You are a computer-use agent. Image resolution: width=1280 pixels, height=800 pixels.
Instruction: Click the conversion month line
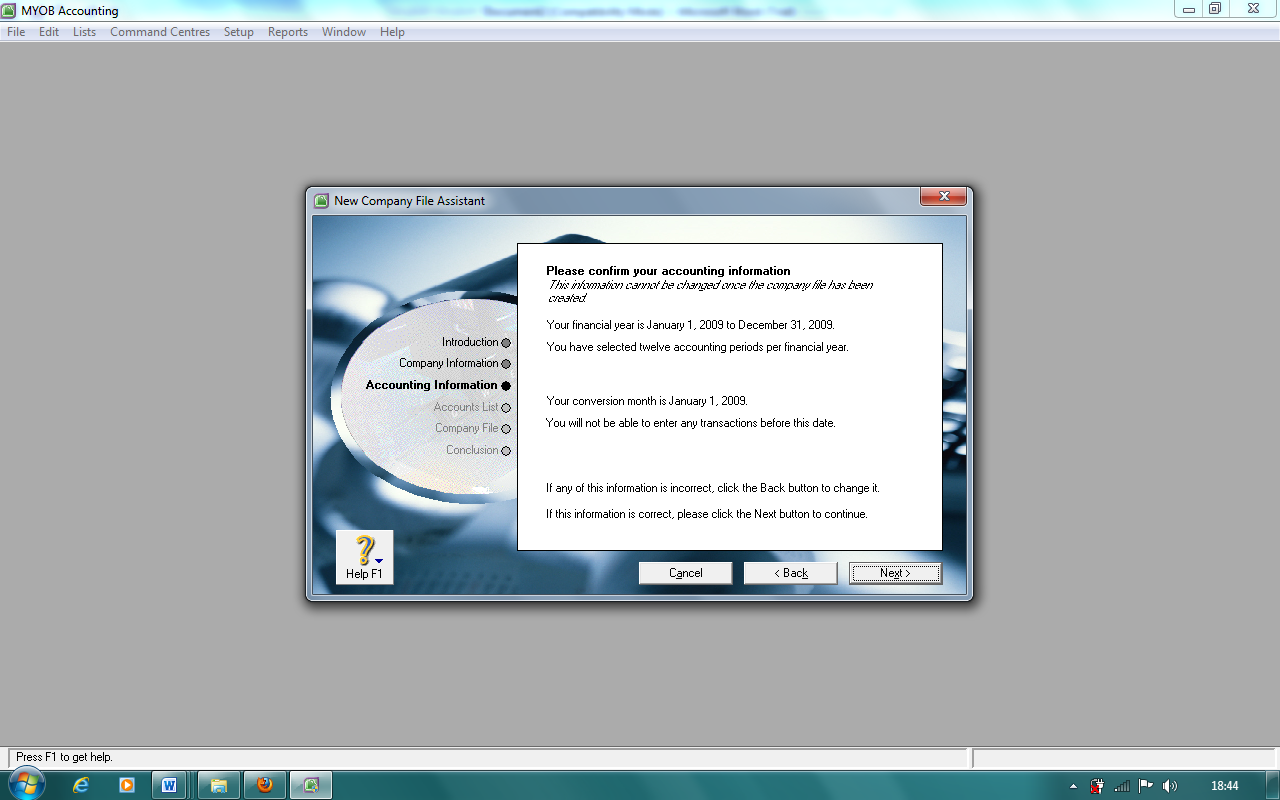point(647,401)
